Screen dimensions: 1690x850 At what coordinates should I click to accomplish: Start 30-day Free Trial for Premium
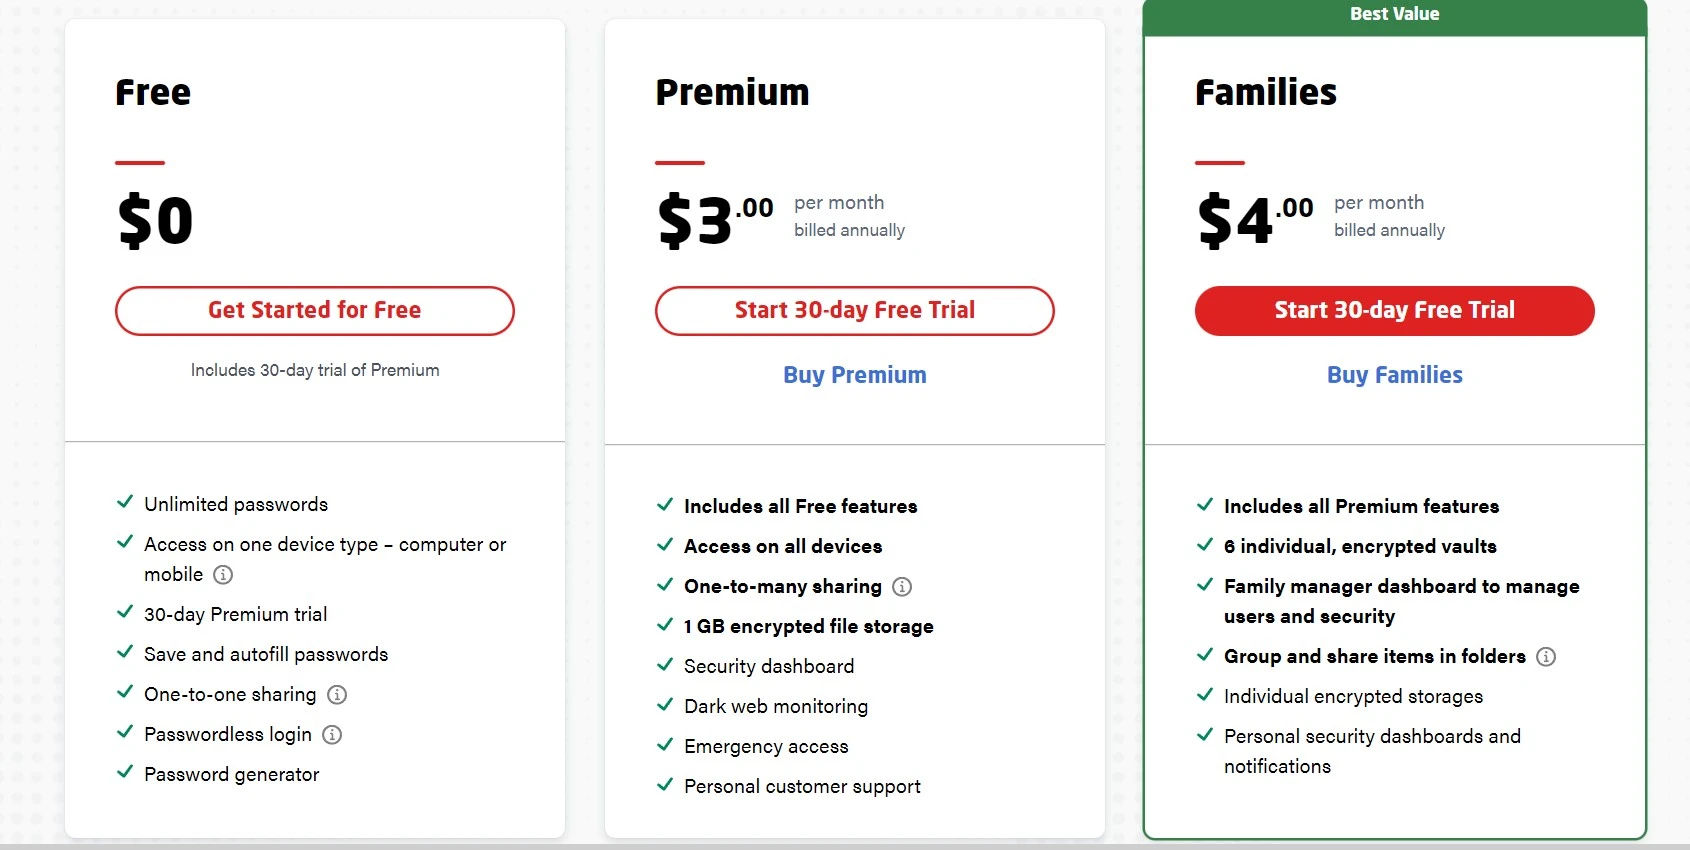click(855, 311)
